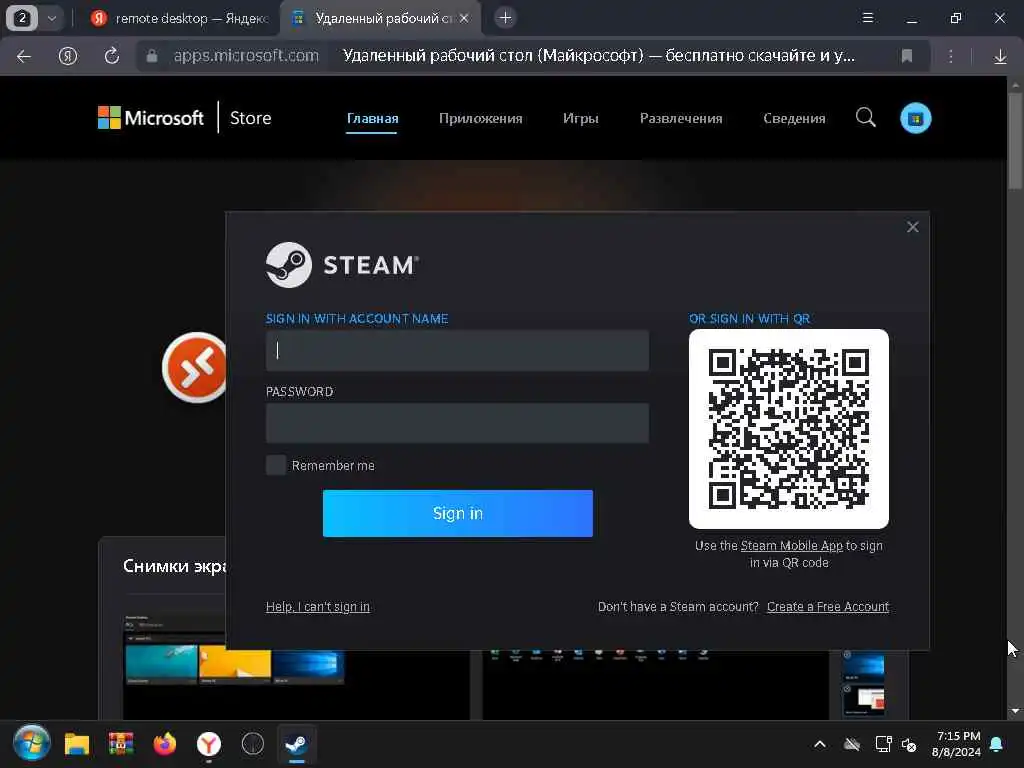Screen dimensions: 1024x768
Task: Switch to the remote desktop Yandex tab
Action: (180, 18)
